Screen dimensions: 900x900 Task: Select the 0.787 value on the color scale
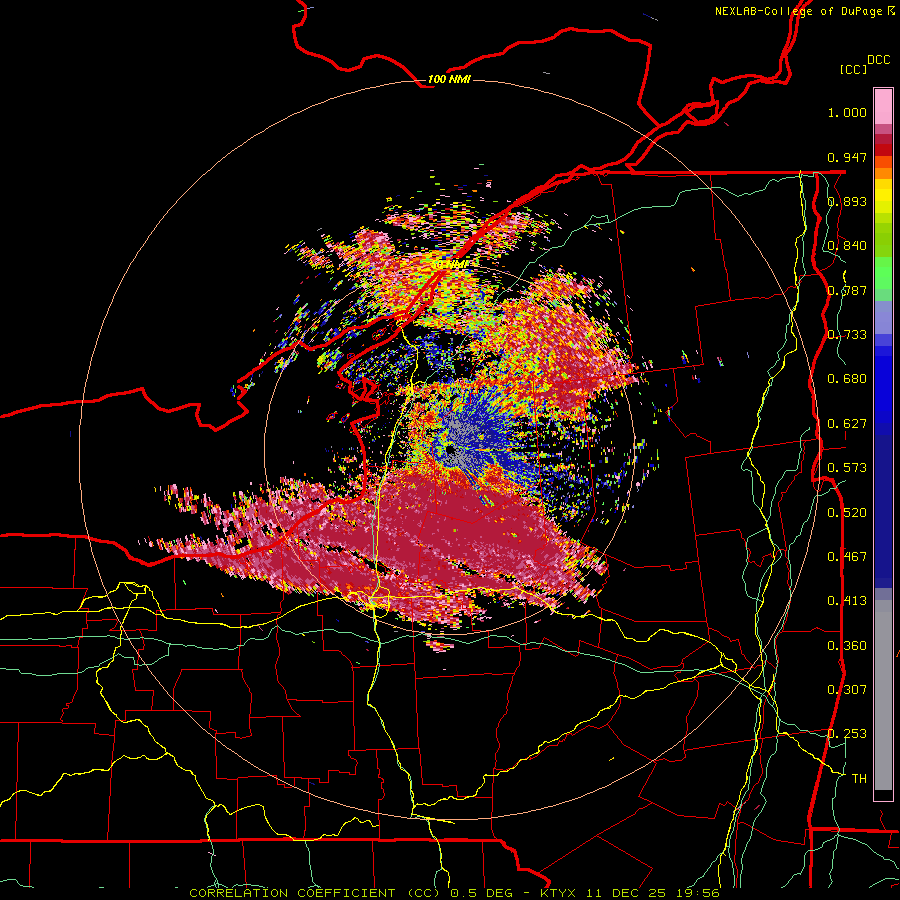click(x=847, y=290)
